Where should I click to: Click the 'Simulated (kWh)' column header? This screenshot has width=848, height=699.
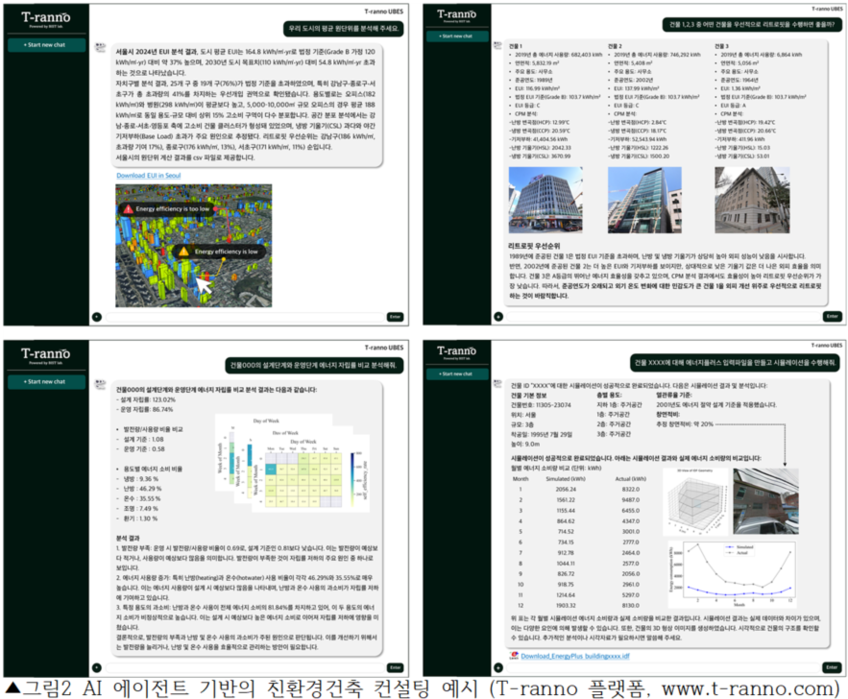click(x=566, y=479)
